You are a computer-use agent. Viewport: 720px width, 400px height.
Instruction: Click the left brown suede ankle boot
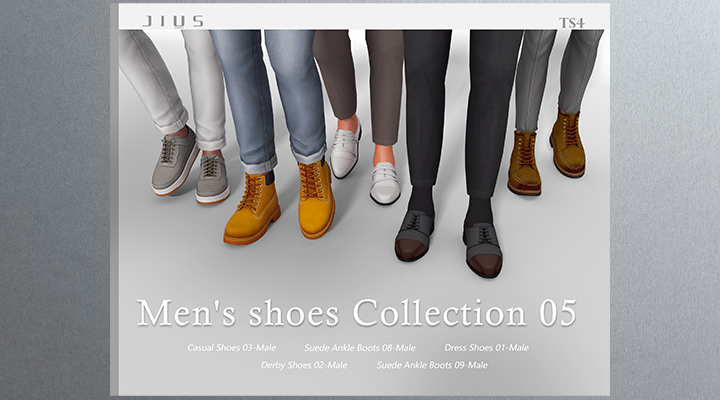tap(524, 164)
